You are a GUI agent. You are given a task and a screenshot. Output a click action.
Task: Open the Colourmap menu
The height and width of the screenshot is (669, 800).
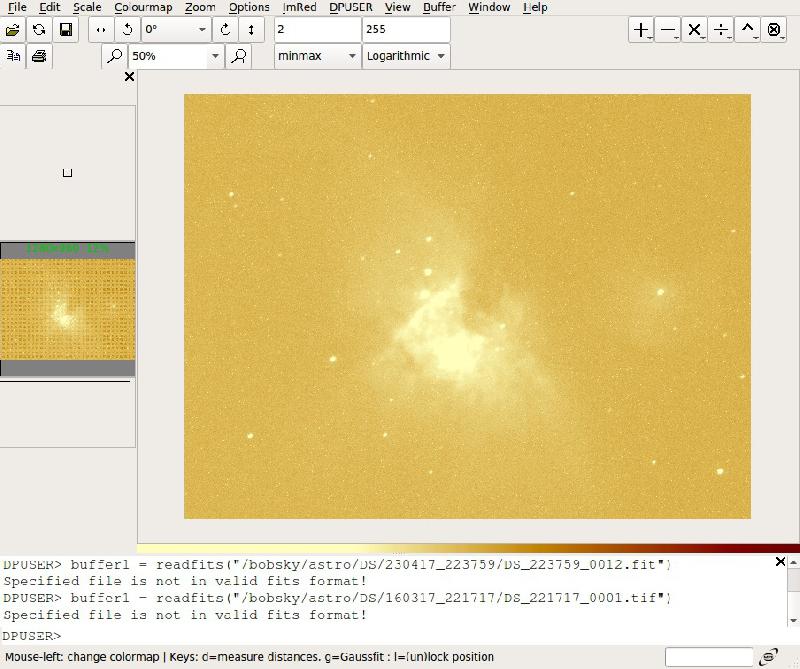click(143, 7)
